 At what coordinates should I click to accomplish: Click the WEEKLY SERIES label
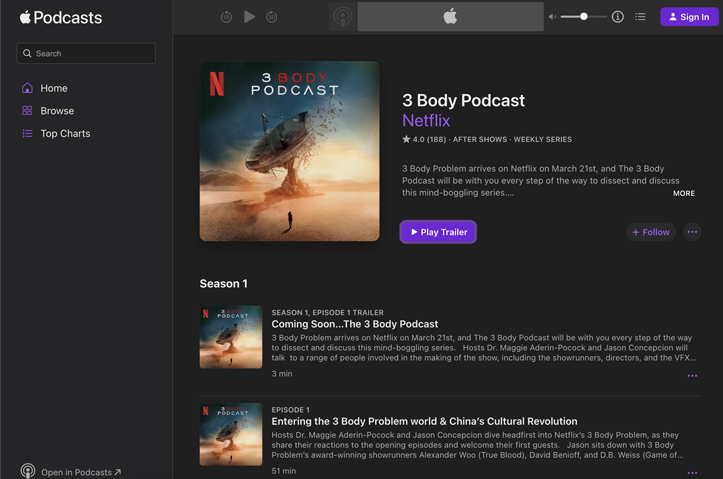(543, 139)
